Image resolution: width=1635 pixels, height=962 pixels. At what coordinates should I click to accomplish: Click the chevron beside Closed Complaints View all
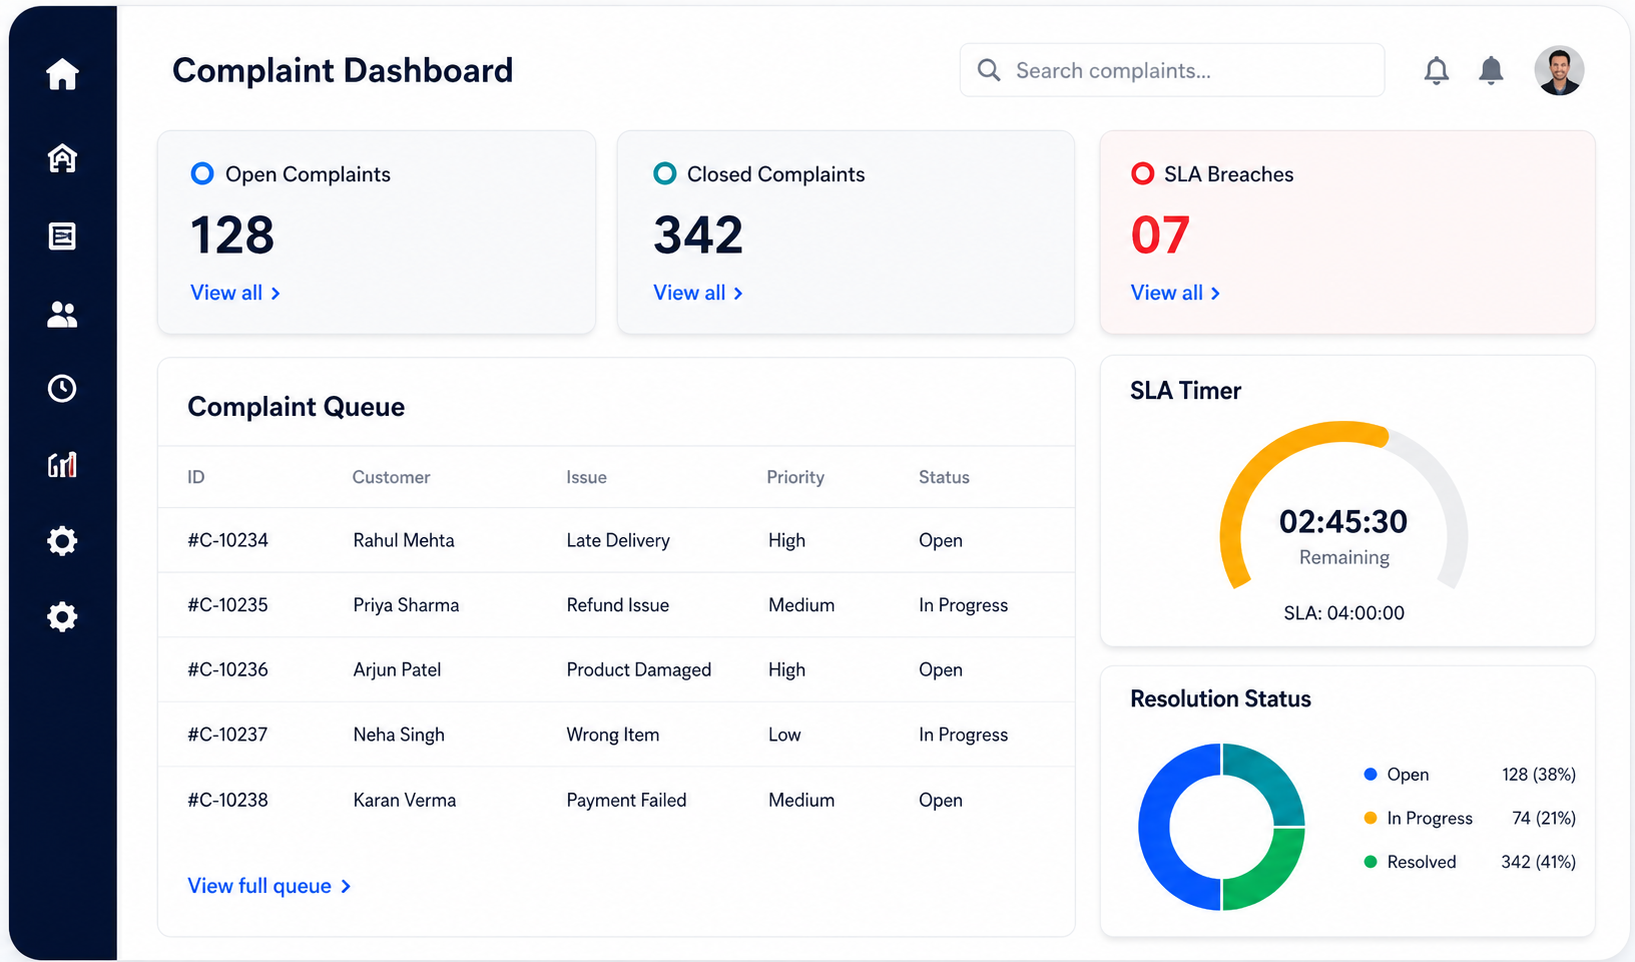[738, 293]
